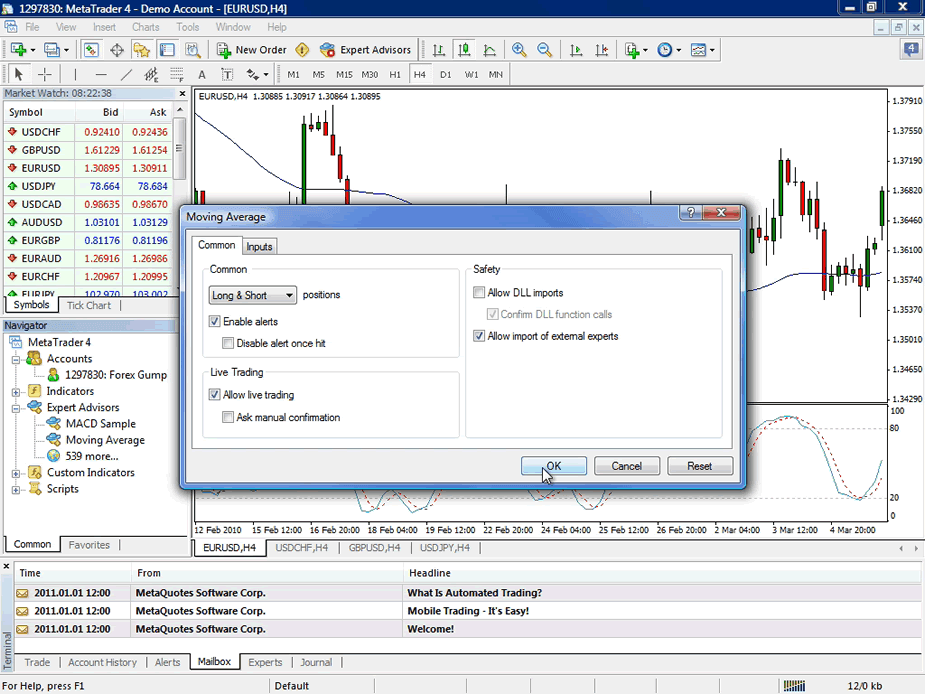The width and height of the screenshot is (925, 694).
Task: Click the zoom out magnifier icon
Action: click(x=544, y=50)
